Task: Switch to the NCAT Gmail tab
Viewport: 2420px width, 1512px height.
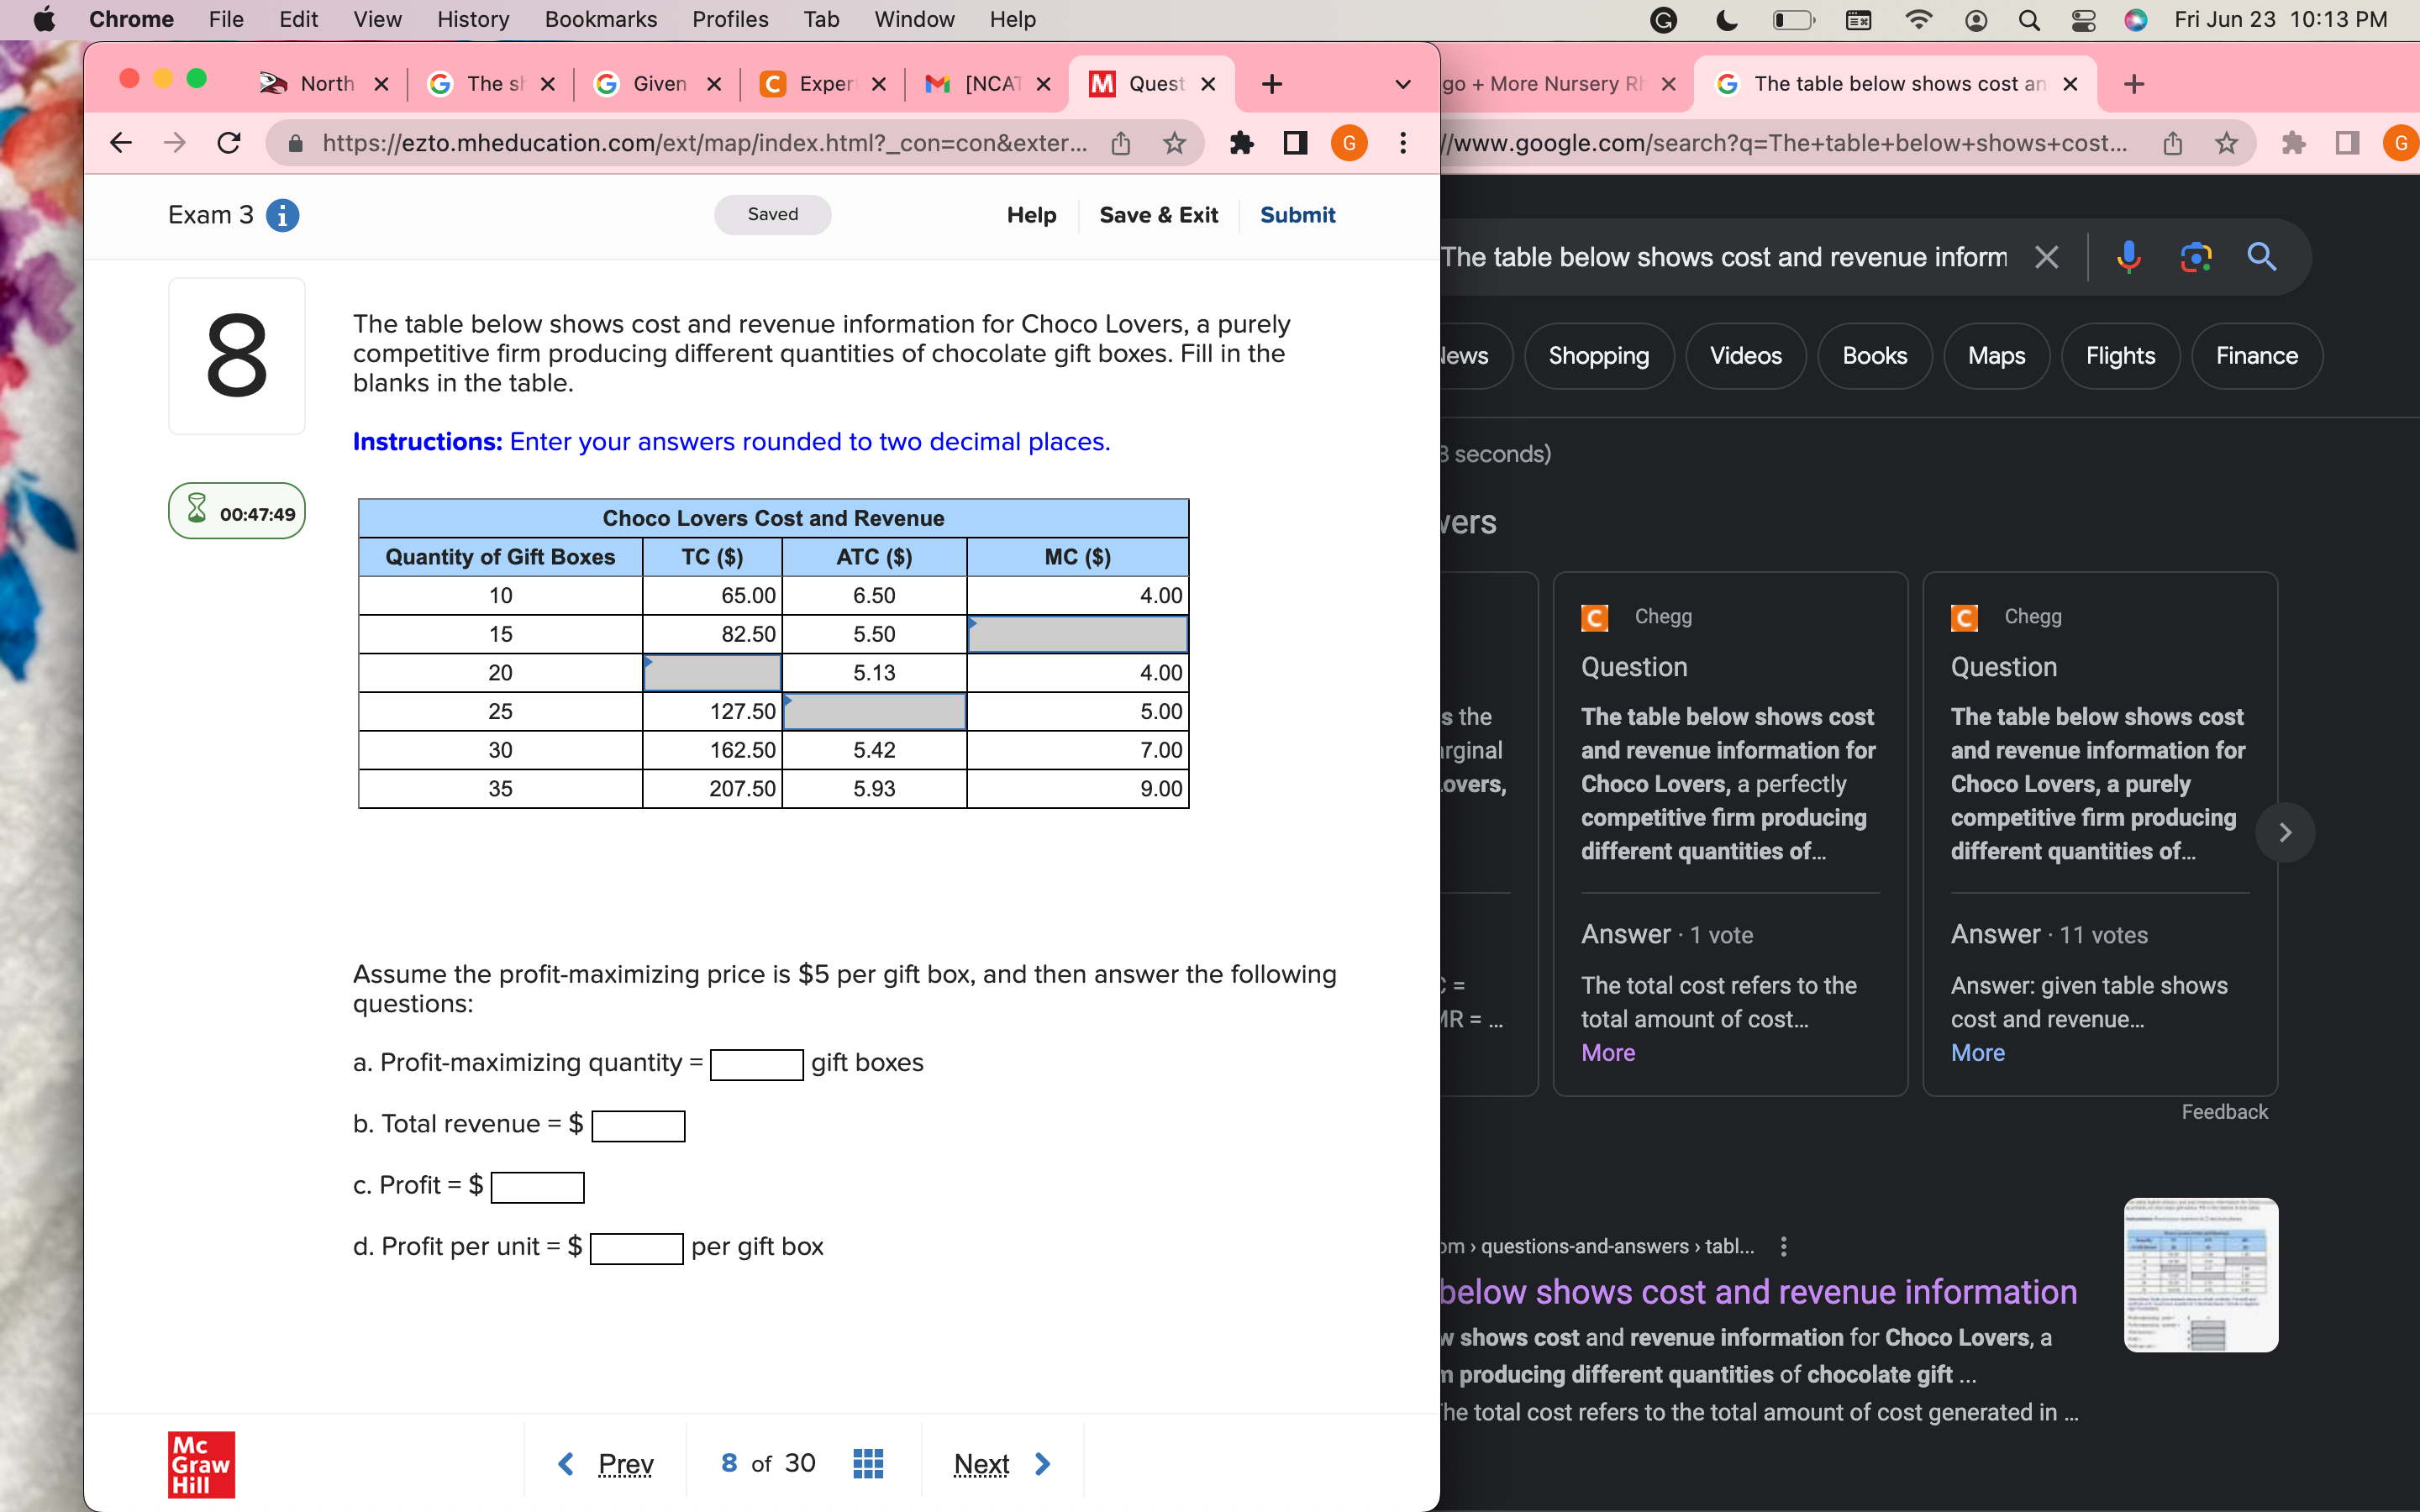Action: point(987,84)
